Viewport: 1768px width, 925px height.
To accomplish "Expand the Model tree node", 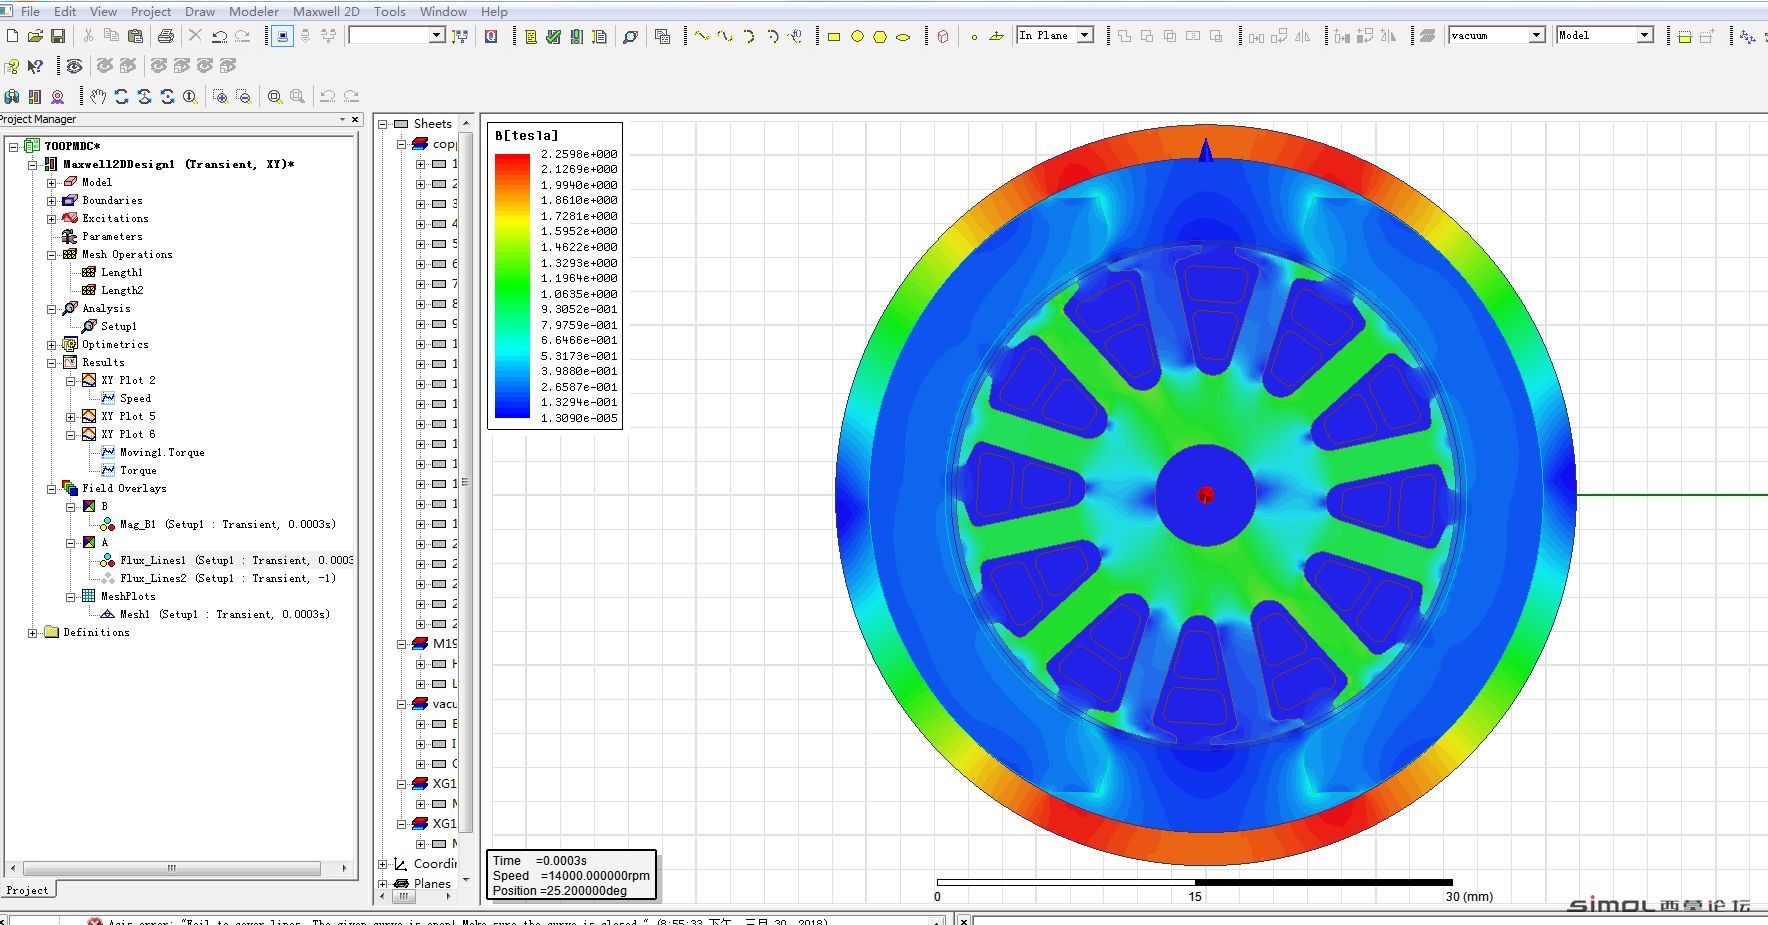I will [x=52, y=182].
